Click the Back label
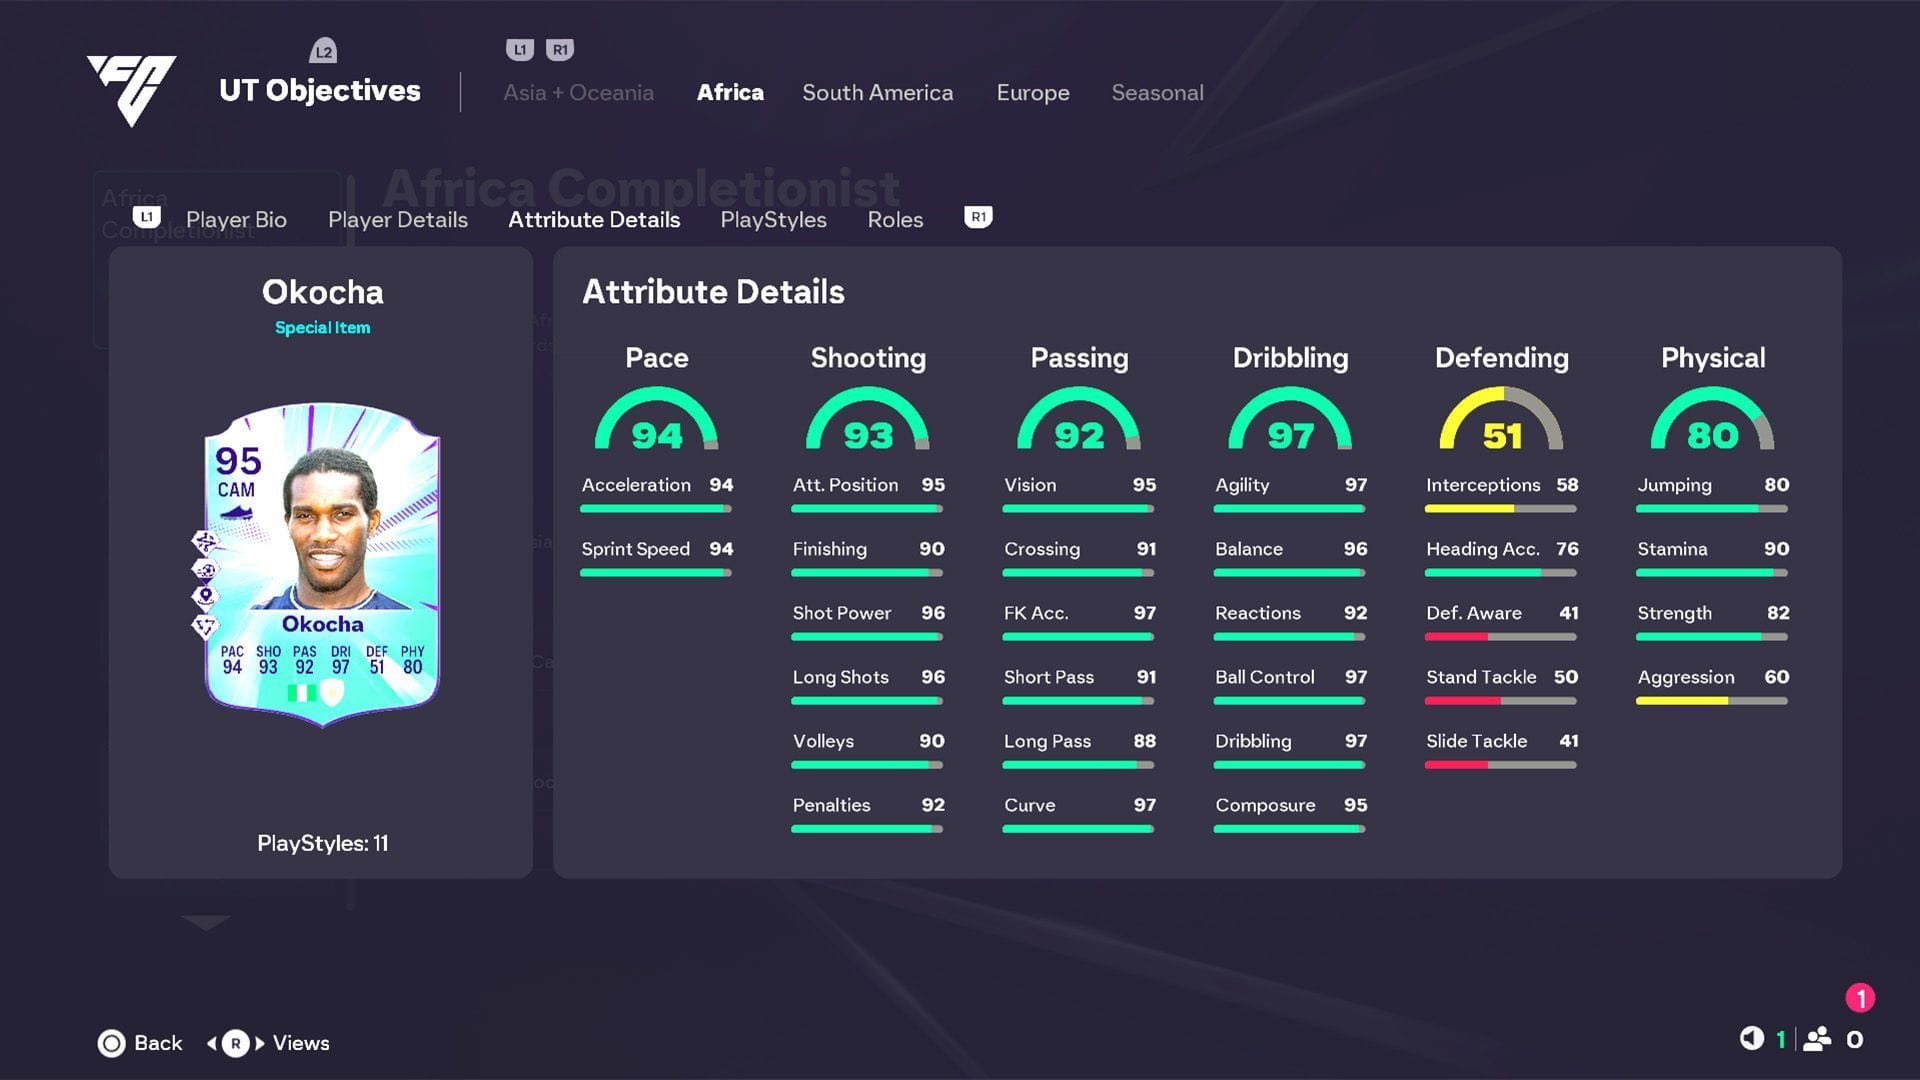Screen dimensions: 1920x1080 158,1043
